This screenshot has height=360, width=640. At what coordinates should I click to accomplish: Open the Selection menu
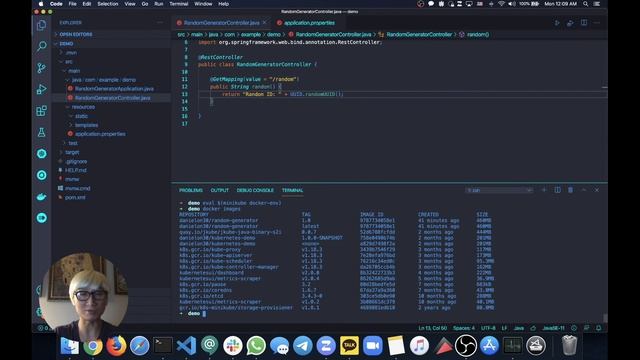[x=108, y=4]
